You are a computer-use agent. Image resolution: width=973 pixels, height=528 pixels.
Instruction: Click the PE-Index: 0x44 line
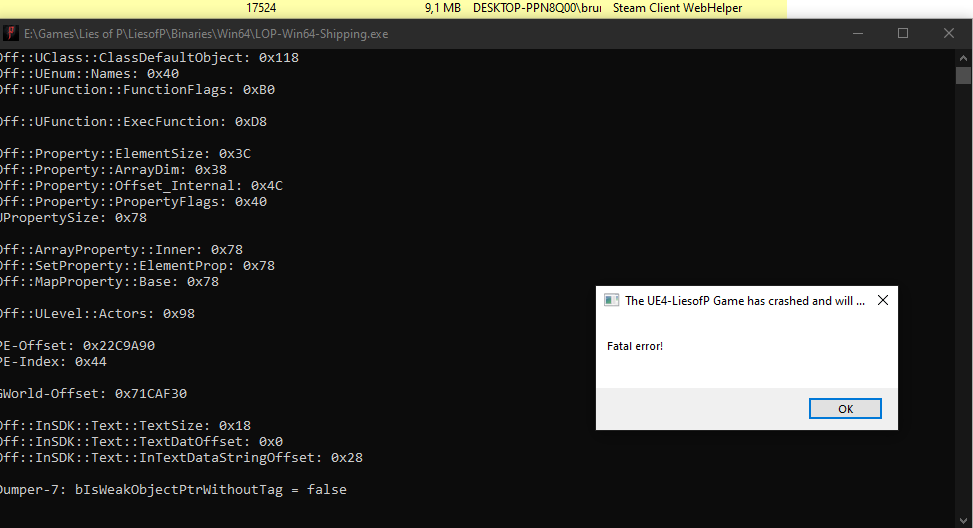tap(53, 362)
